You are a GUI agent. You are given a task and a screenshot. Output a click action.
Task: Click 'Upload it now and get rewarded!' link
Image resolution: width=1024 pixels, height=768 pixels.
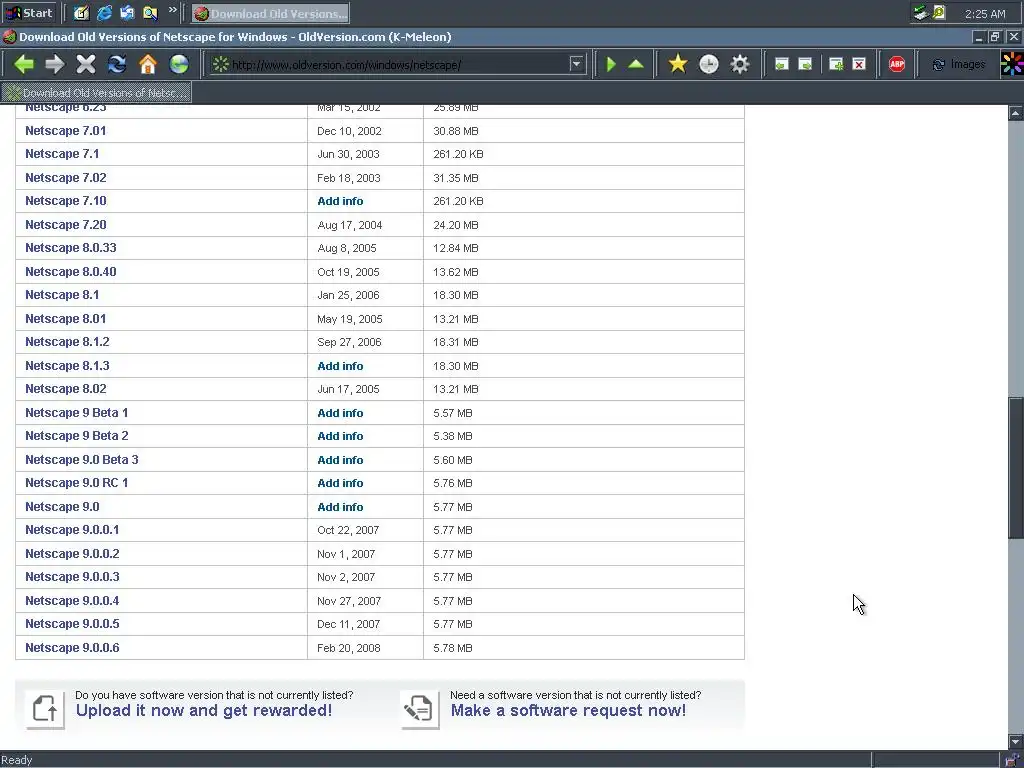click(204, 711)
